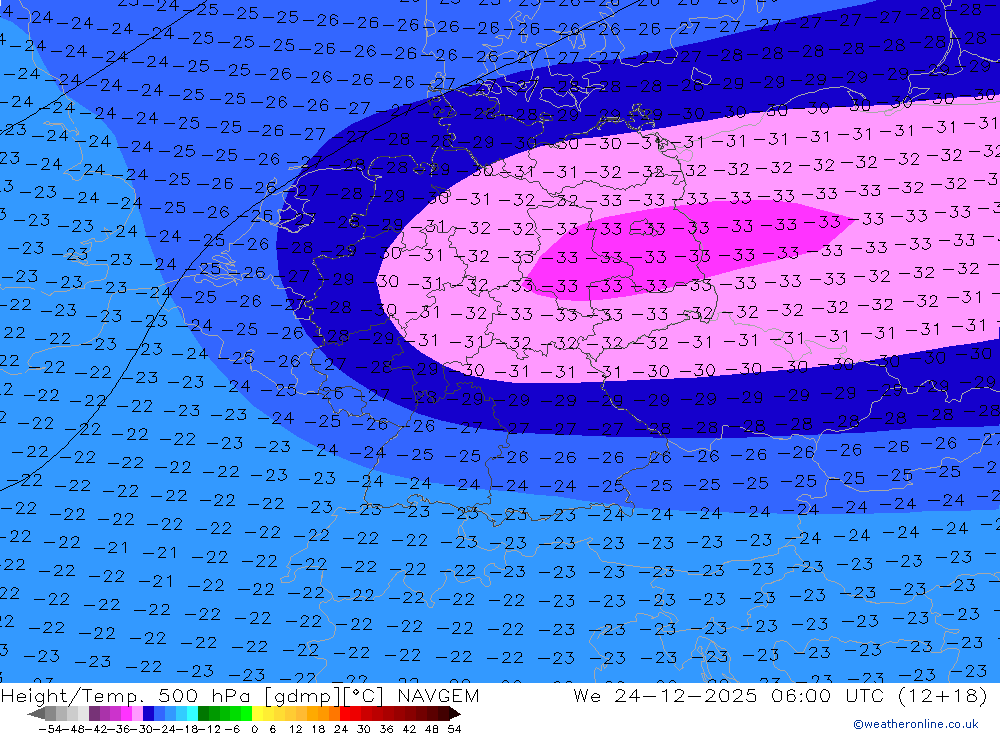The height and width of the screenshot is (733, 1000).
Task: Click the bright red legend swatch at 24
Action: [x=345, y=713]
